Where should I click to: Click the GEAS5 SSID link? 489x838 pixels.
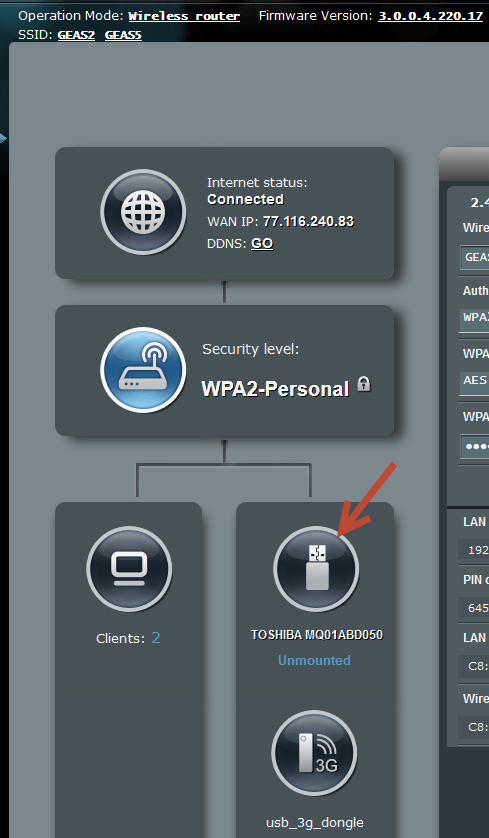(x=123, y=35)
